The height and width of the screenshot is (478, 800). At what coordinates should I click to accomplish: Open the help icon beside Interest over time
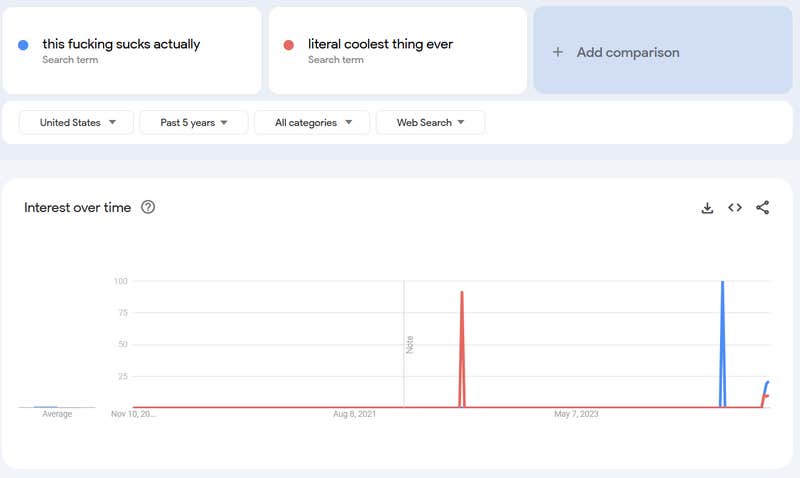148,208
